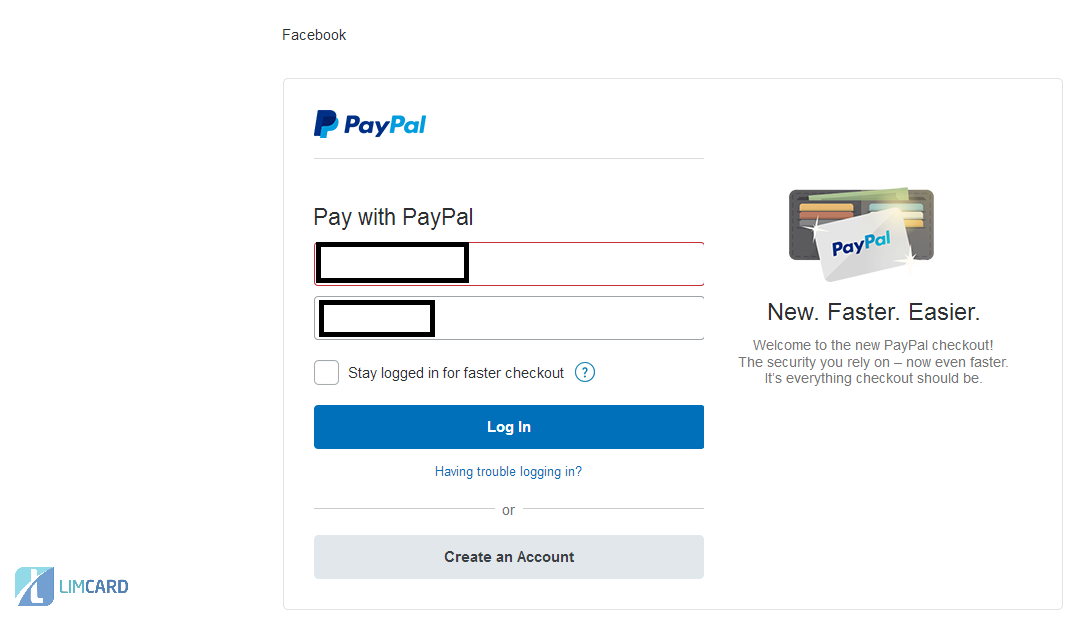Click the 'or' divider text
1072x618 pixels.
(508, 510)
